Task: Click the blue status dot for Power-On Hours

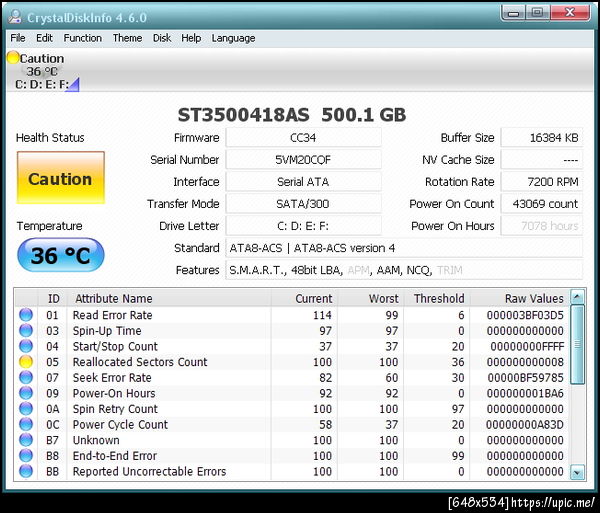Action: pyautogui.click(x=26, y=393)
